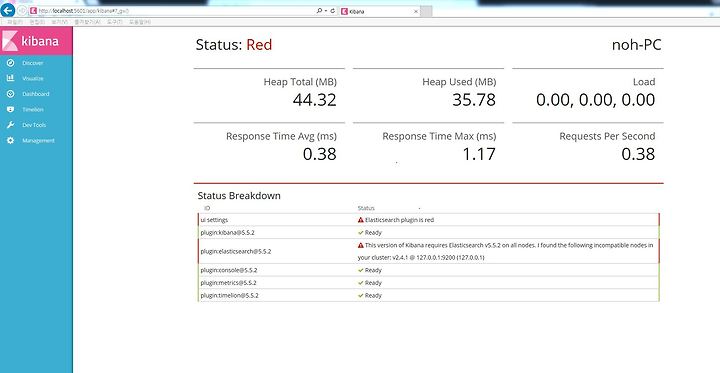Open Discover compass icon
Viewport: 720px width, 373px height.
[11, 63]
